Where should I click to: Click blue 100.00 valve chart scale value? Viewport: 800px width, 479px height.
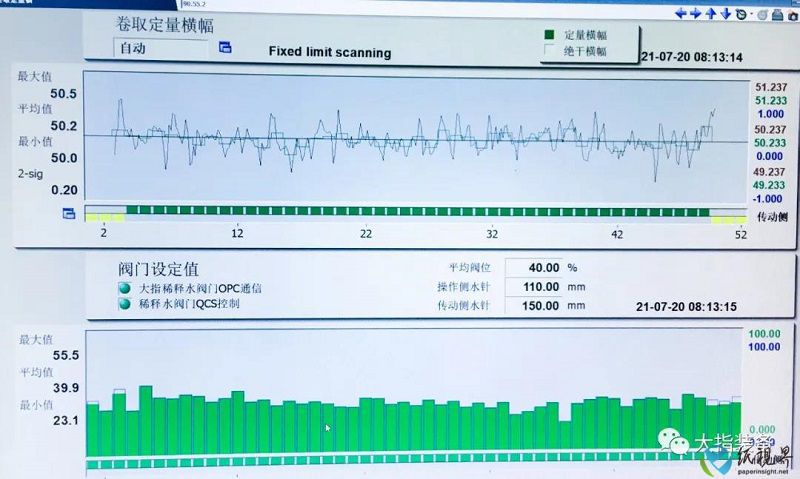coord(764,347)
